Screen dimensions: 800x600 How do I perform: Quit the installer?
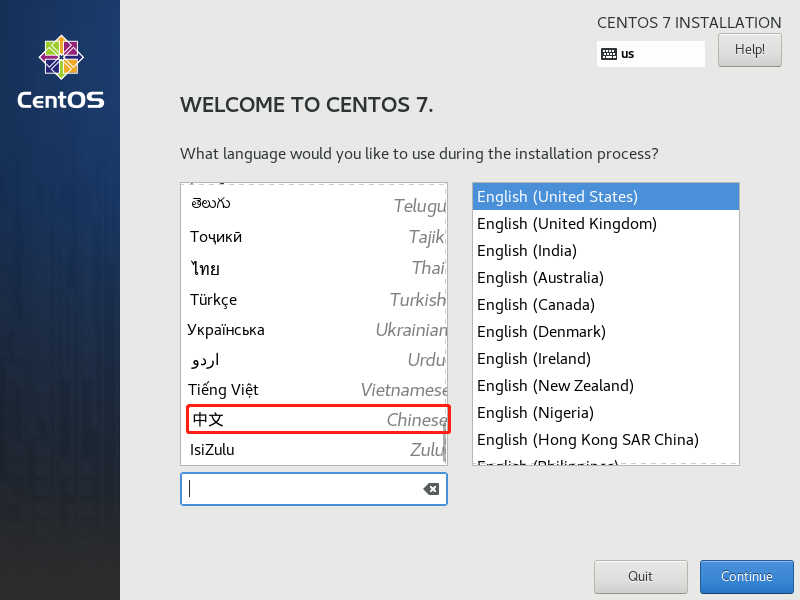640,576
